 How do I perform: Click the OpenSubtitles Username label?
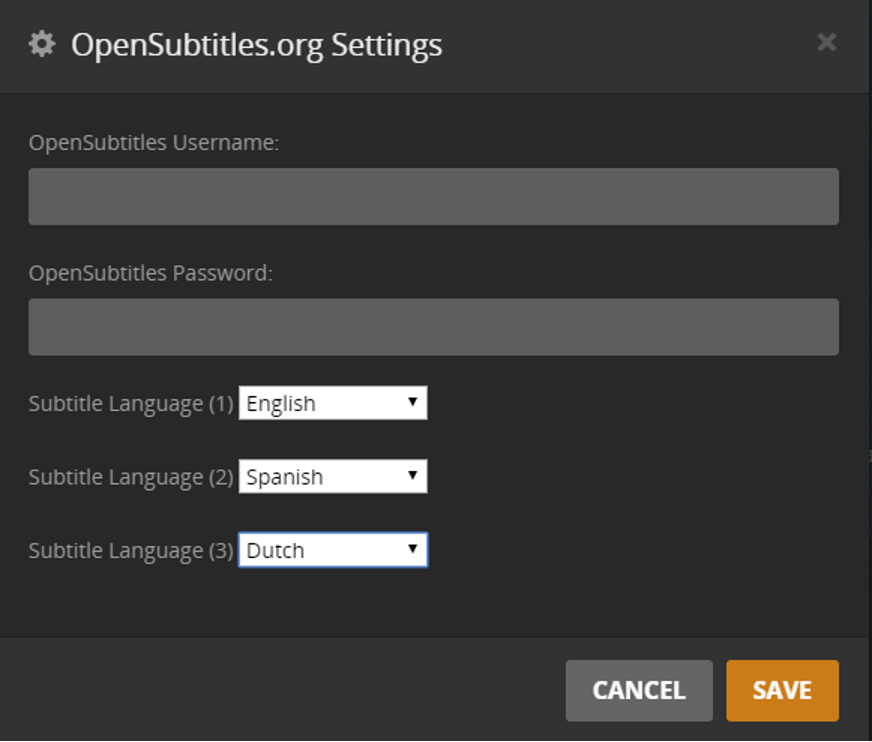[x=153, y=143]
